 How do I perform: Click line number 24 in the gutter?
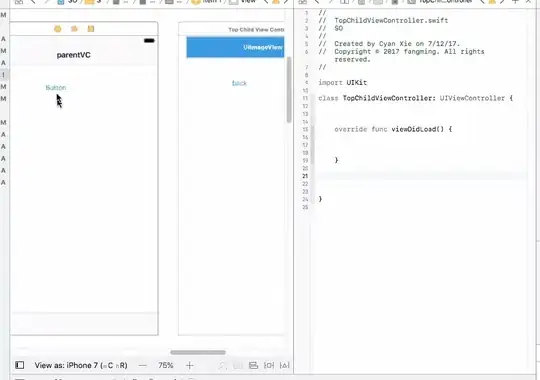click(305, 199)
